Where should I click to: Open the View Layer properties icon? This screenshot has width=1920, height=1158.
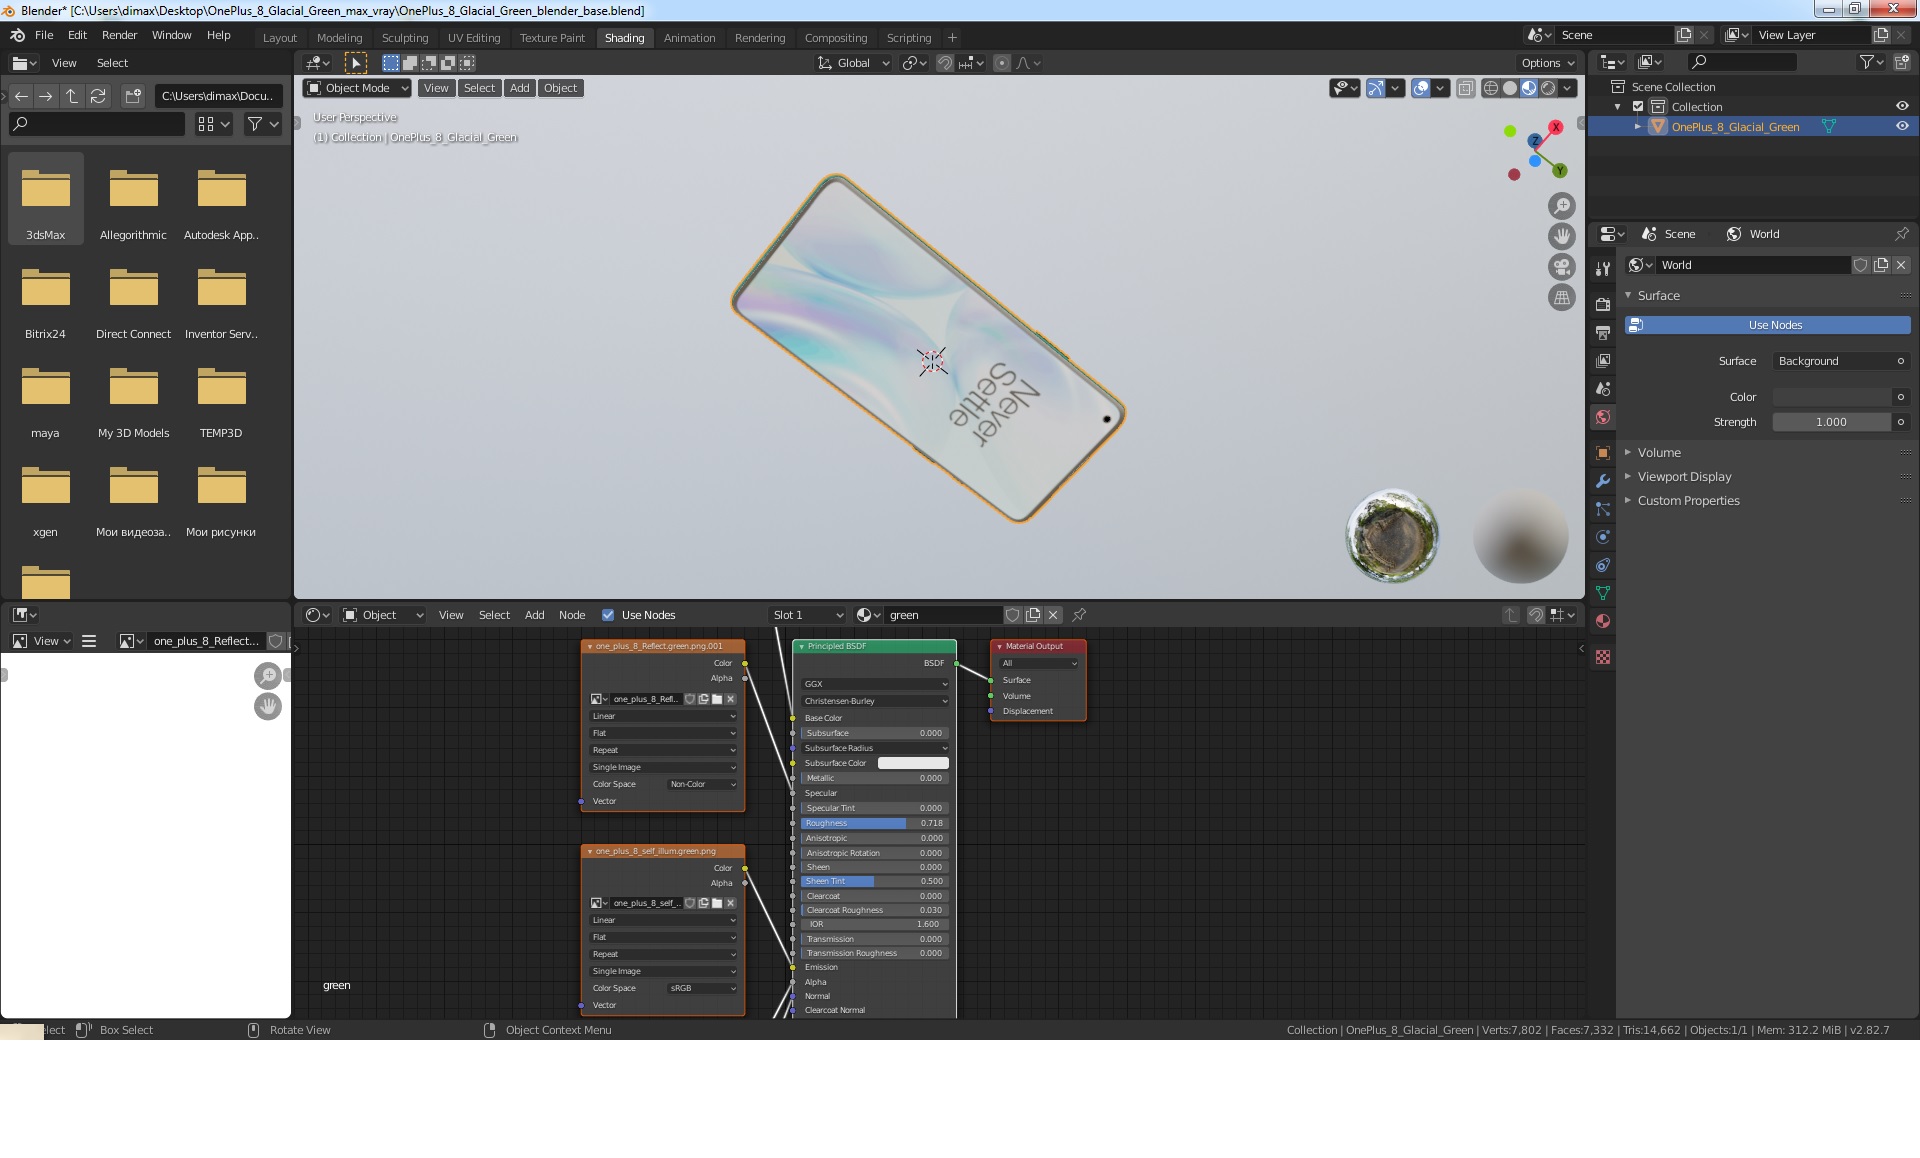(1603, 360)
